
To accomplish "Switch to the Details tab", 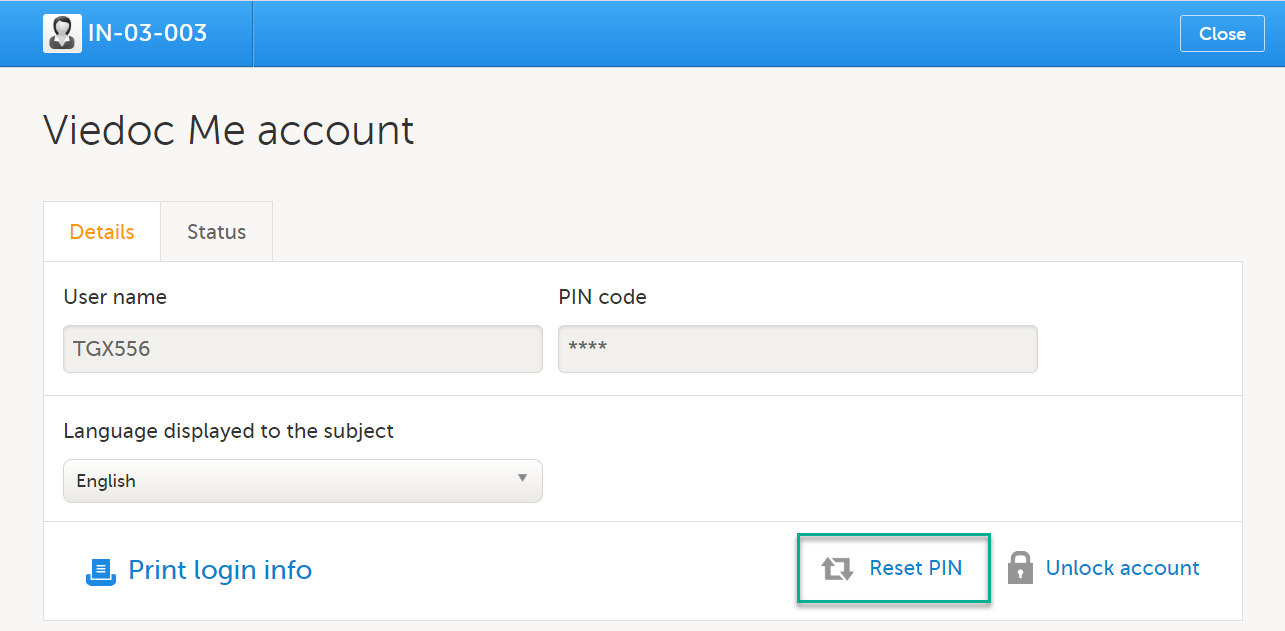I will (x=102, y=232).
